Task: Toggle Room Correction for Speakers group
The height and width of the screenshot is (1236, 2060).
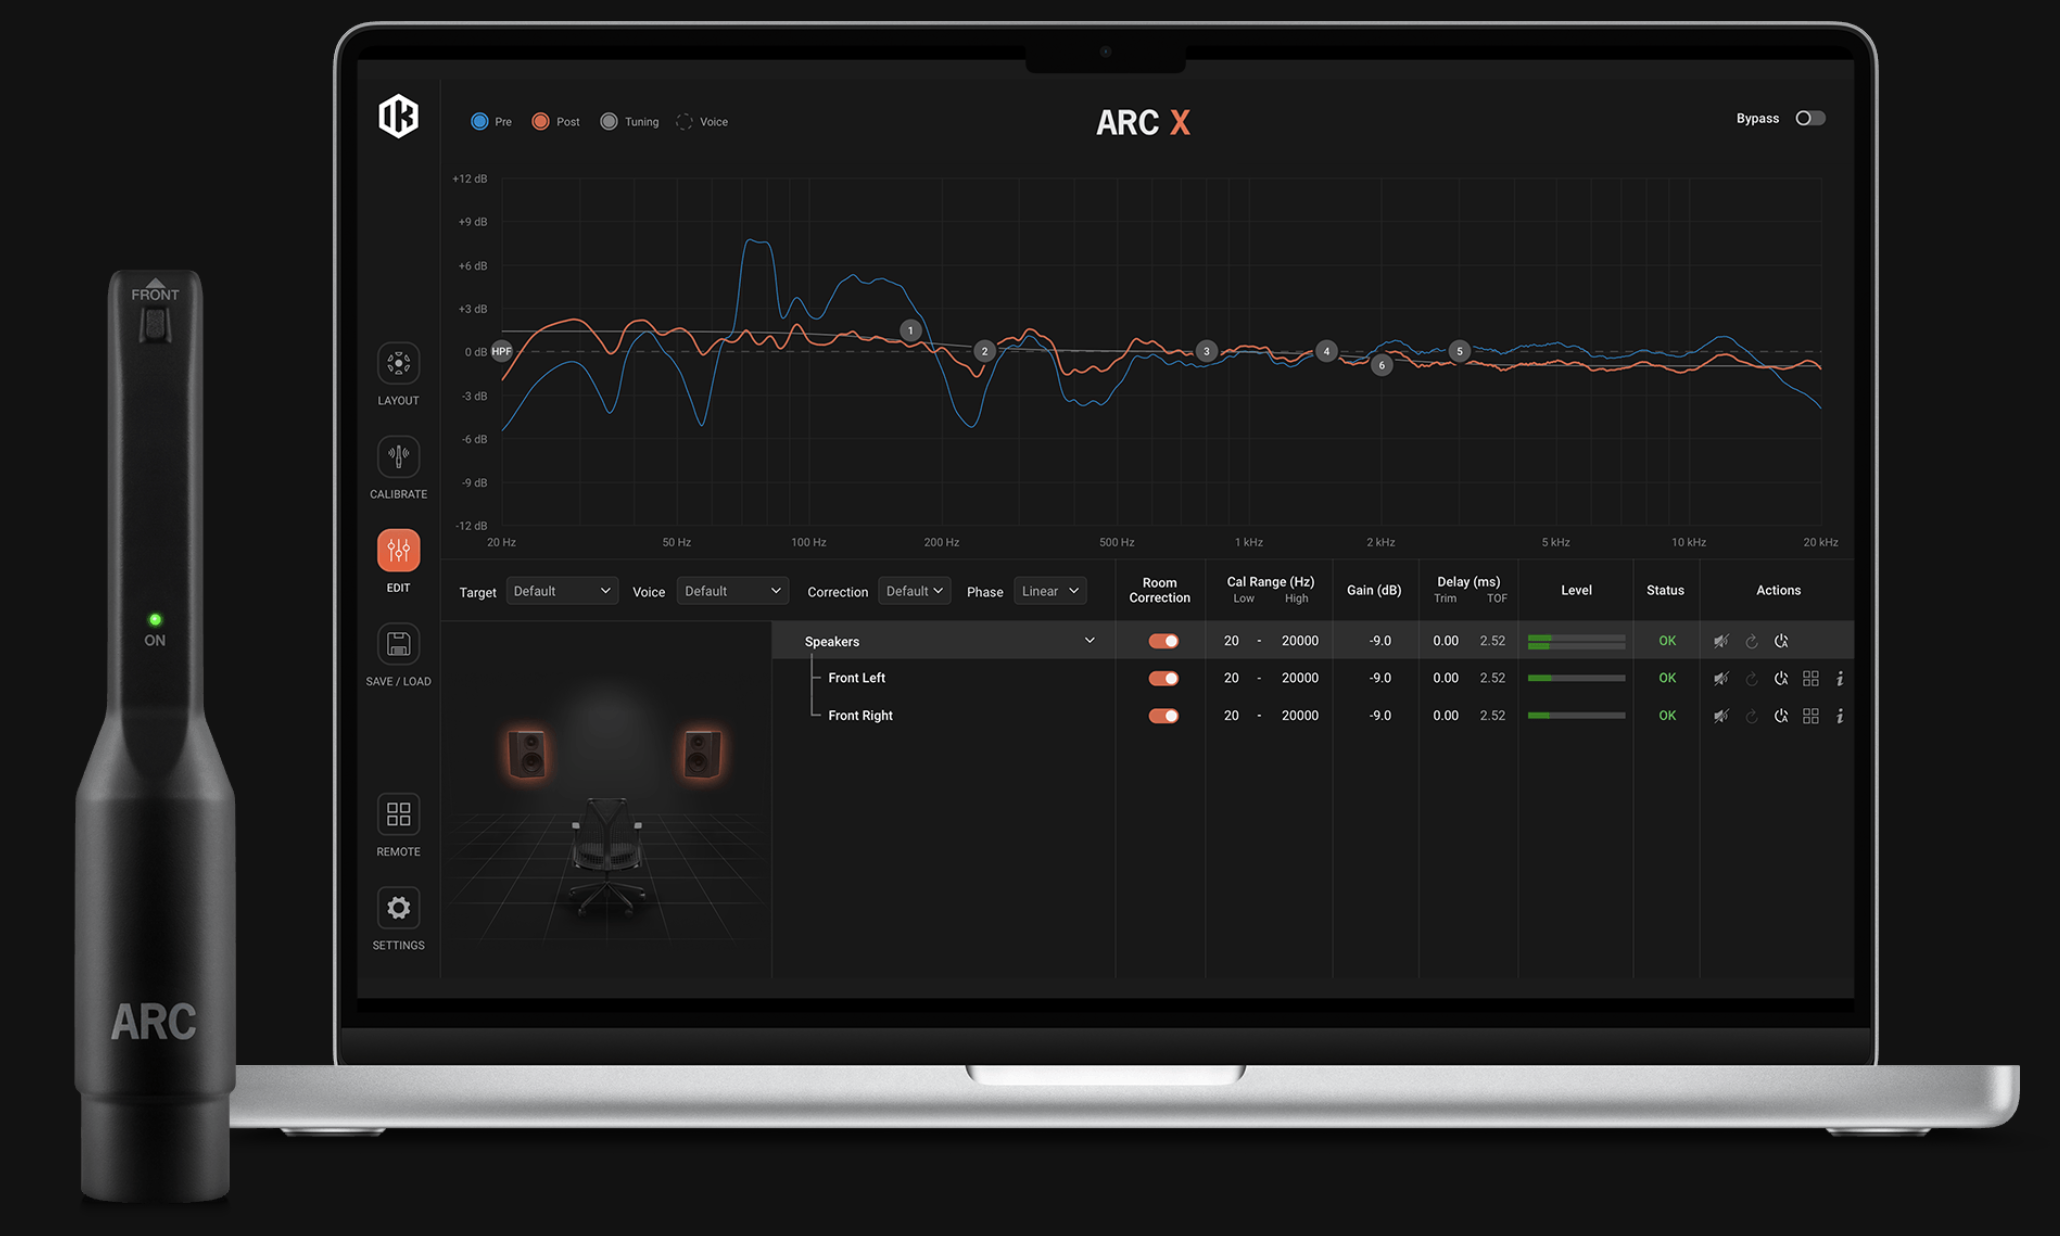Action: tap(1163, 642)
